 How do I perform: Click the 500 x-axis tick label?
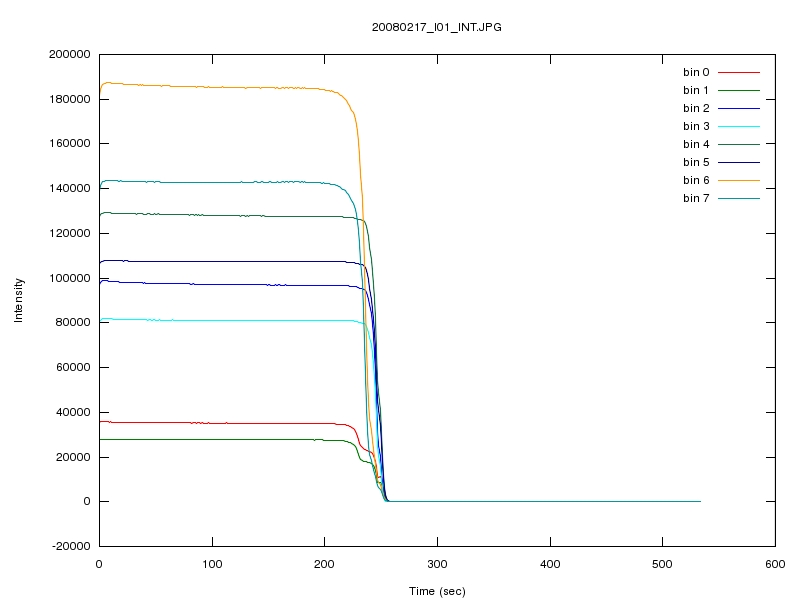(662, 564)
